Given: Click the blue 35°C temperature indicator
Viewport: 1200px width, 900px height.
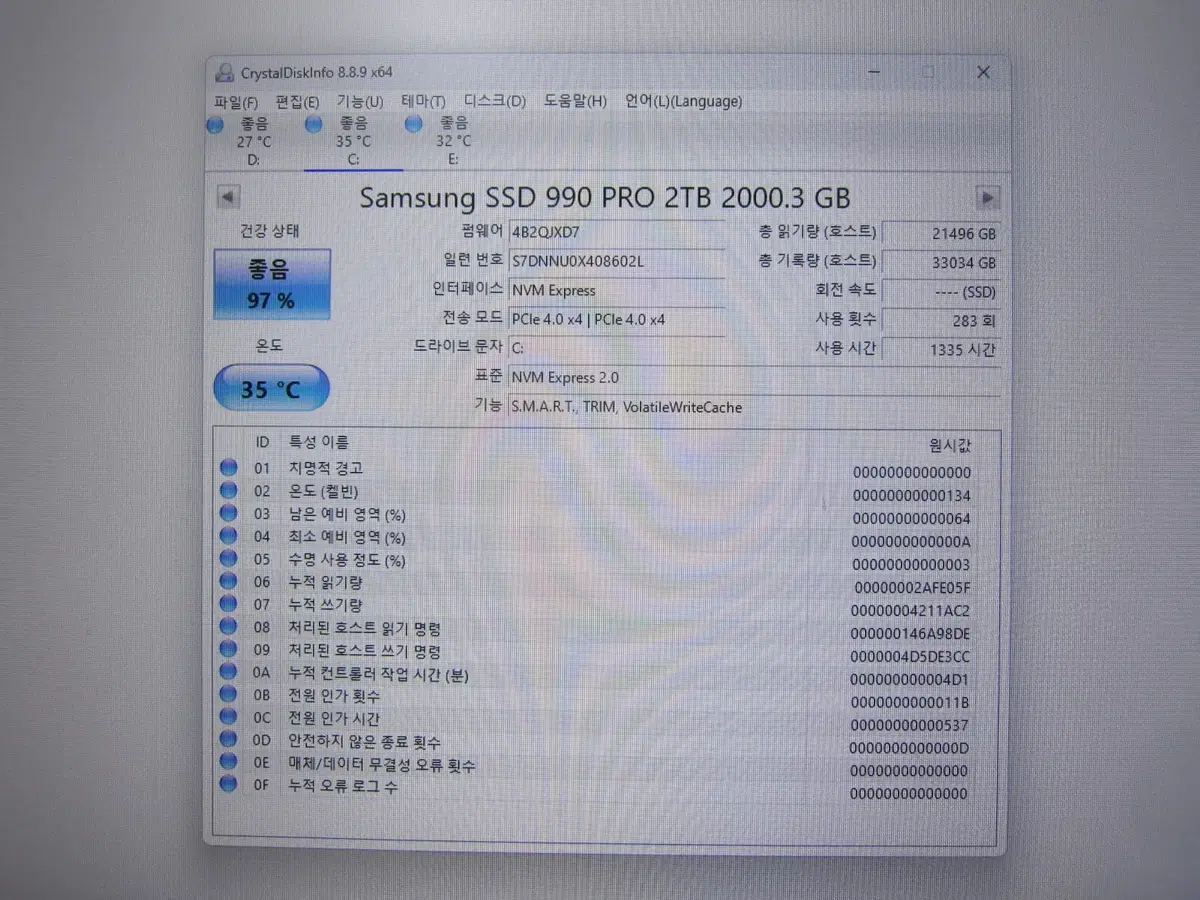Looking at the screenshot, I should (270, 388).
